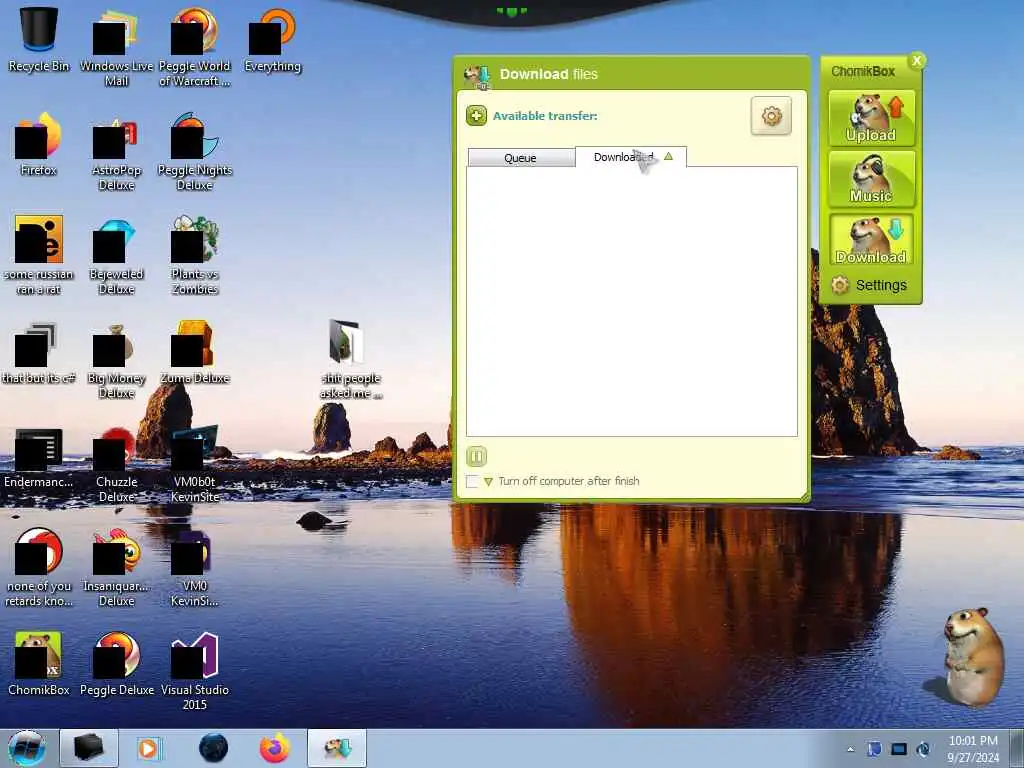Switch to the Downloaded tab
This screenshot has height=768, width=1024.
click(631, 157)
